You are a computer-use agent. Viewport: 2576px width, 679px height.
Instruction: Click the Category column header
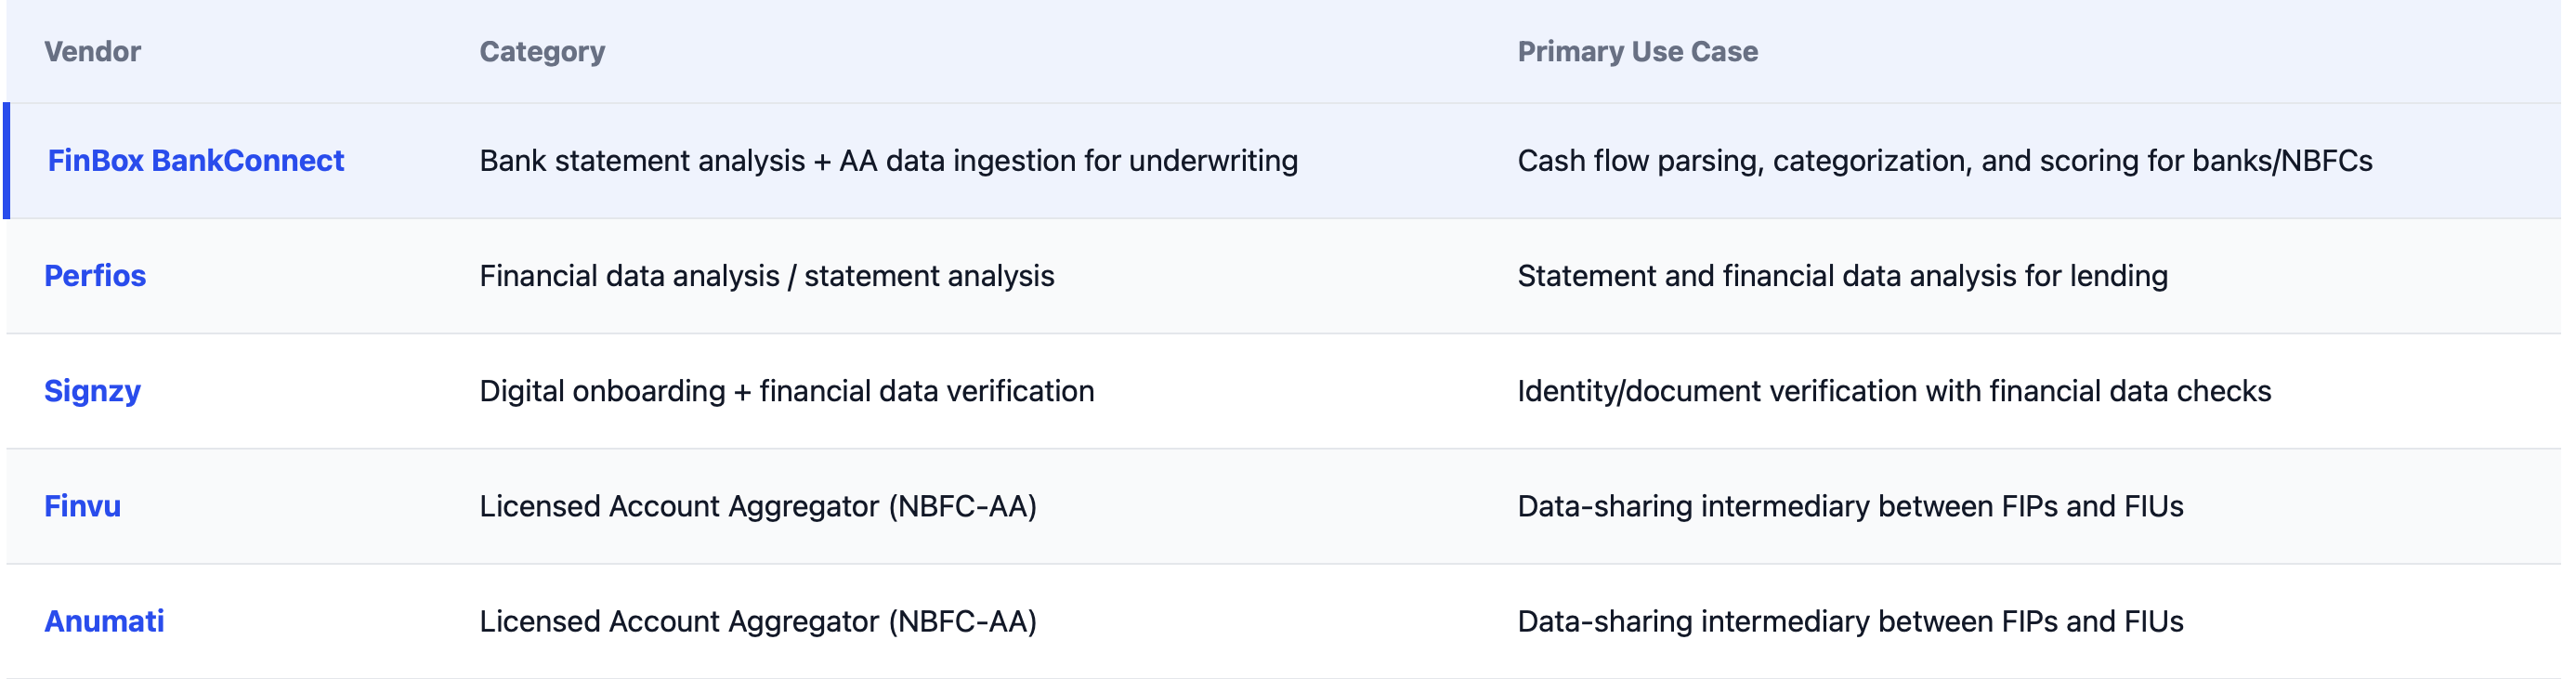point(542,52)
